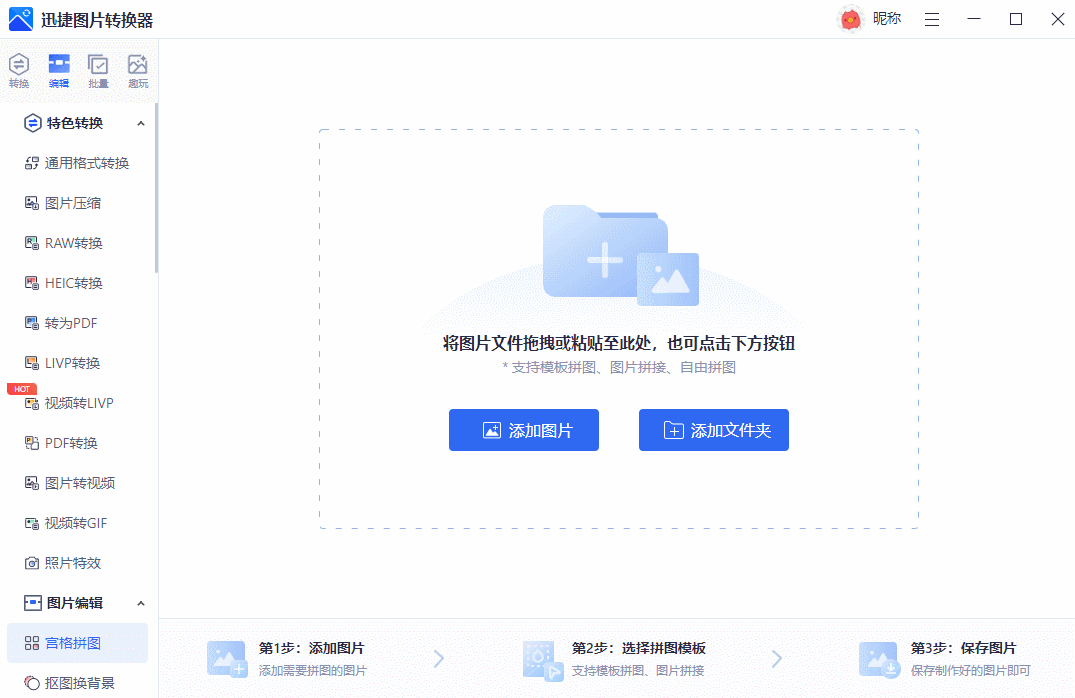Click the user avatar icon
The width and height of the screenshot is (1075, 698).
[850, 19]
